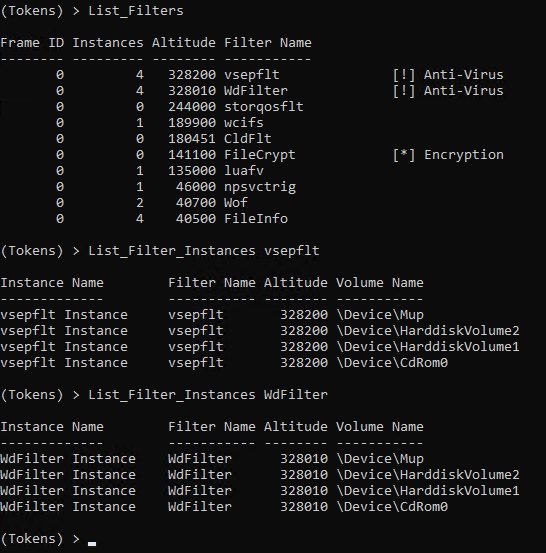Select the FileInfo filter entry
Image resolution: width=546 pixels, height=553 pixels.
coord(256,219)
